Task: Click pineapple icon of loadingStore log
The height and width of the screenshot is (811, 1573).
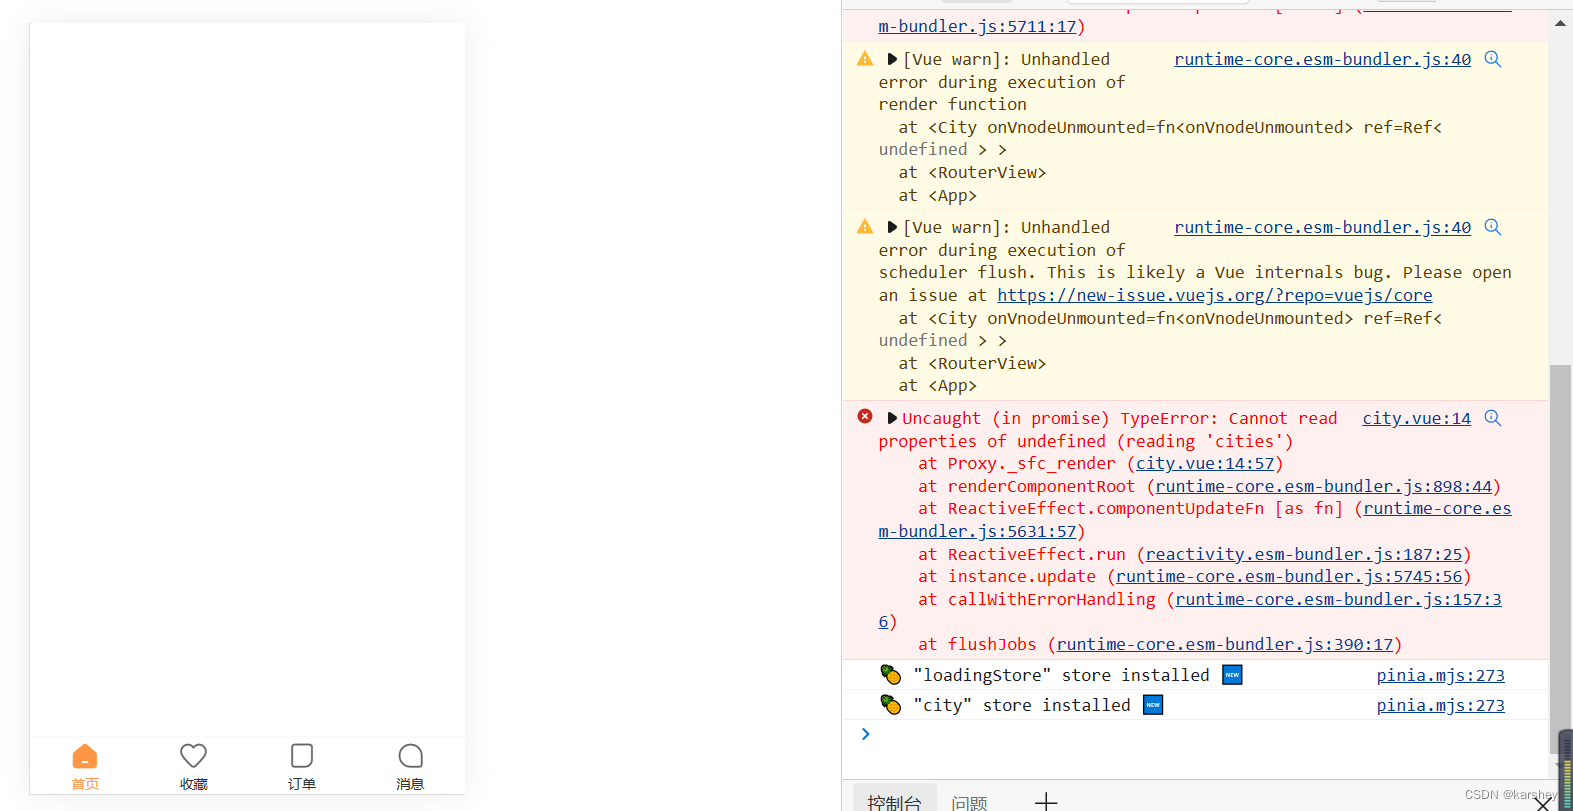Action: tap(891, 675)
